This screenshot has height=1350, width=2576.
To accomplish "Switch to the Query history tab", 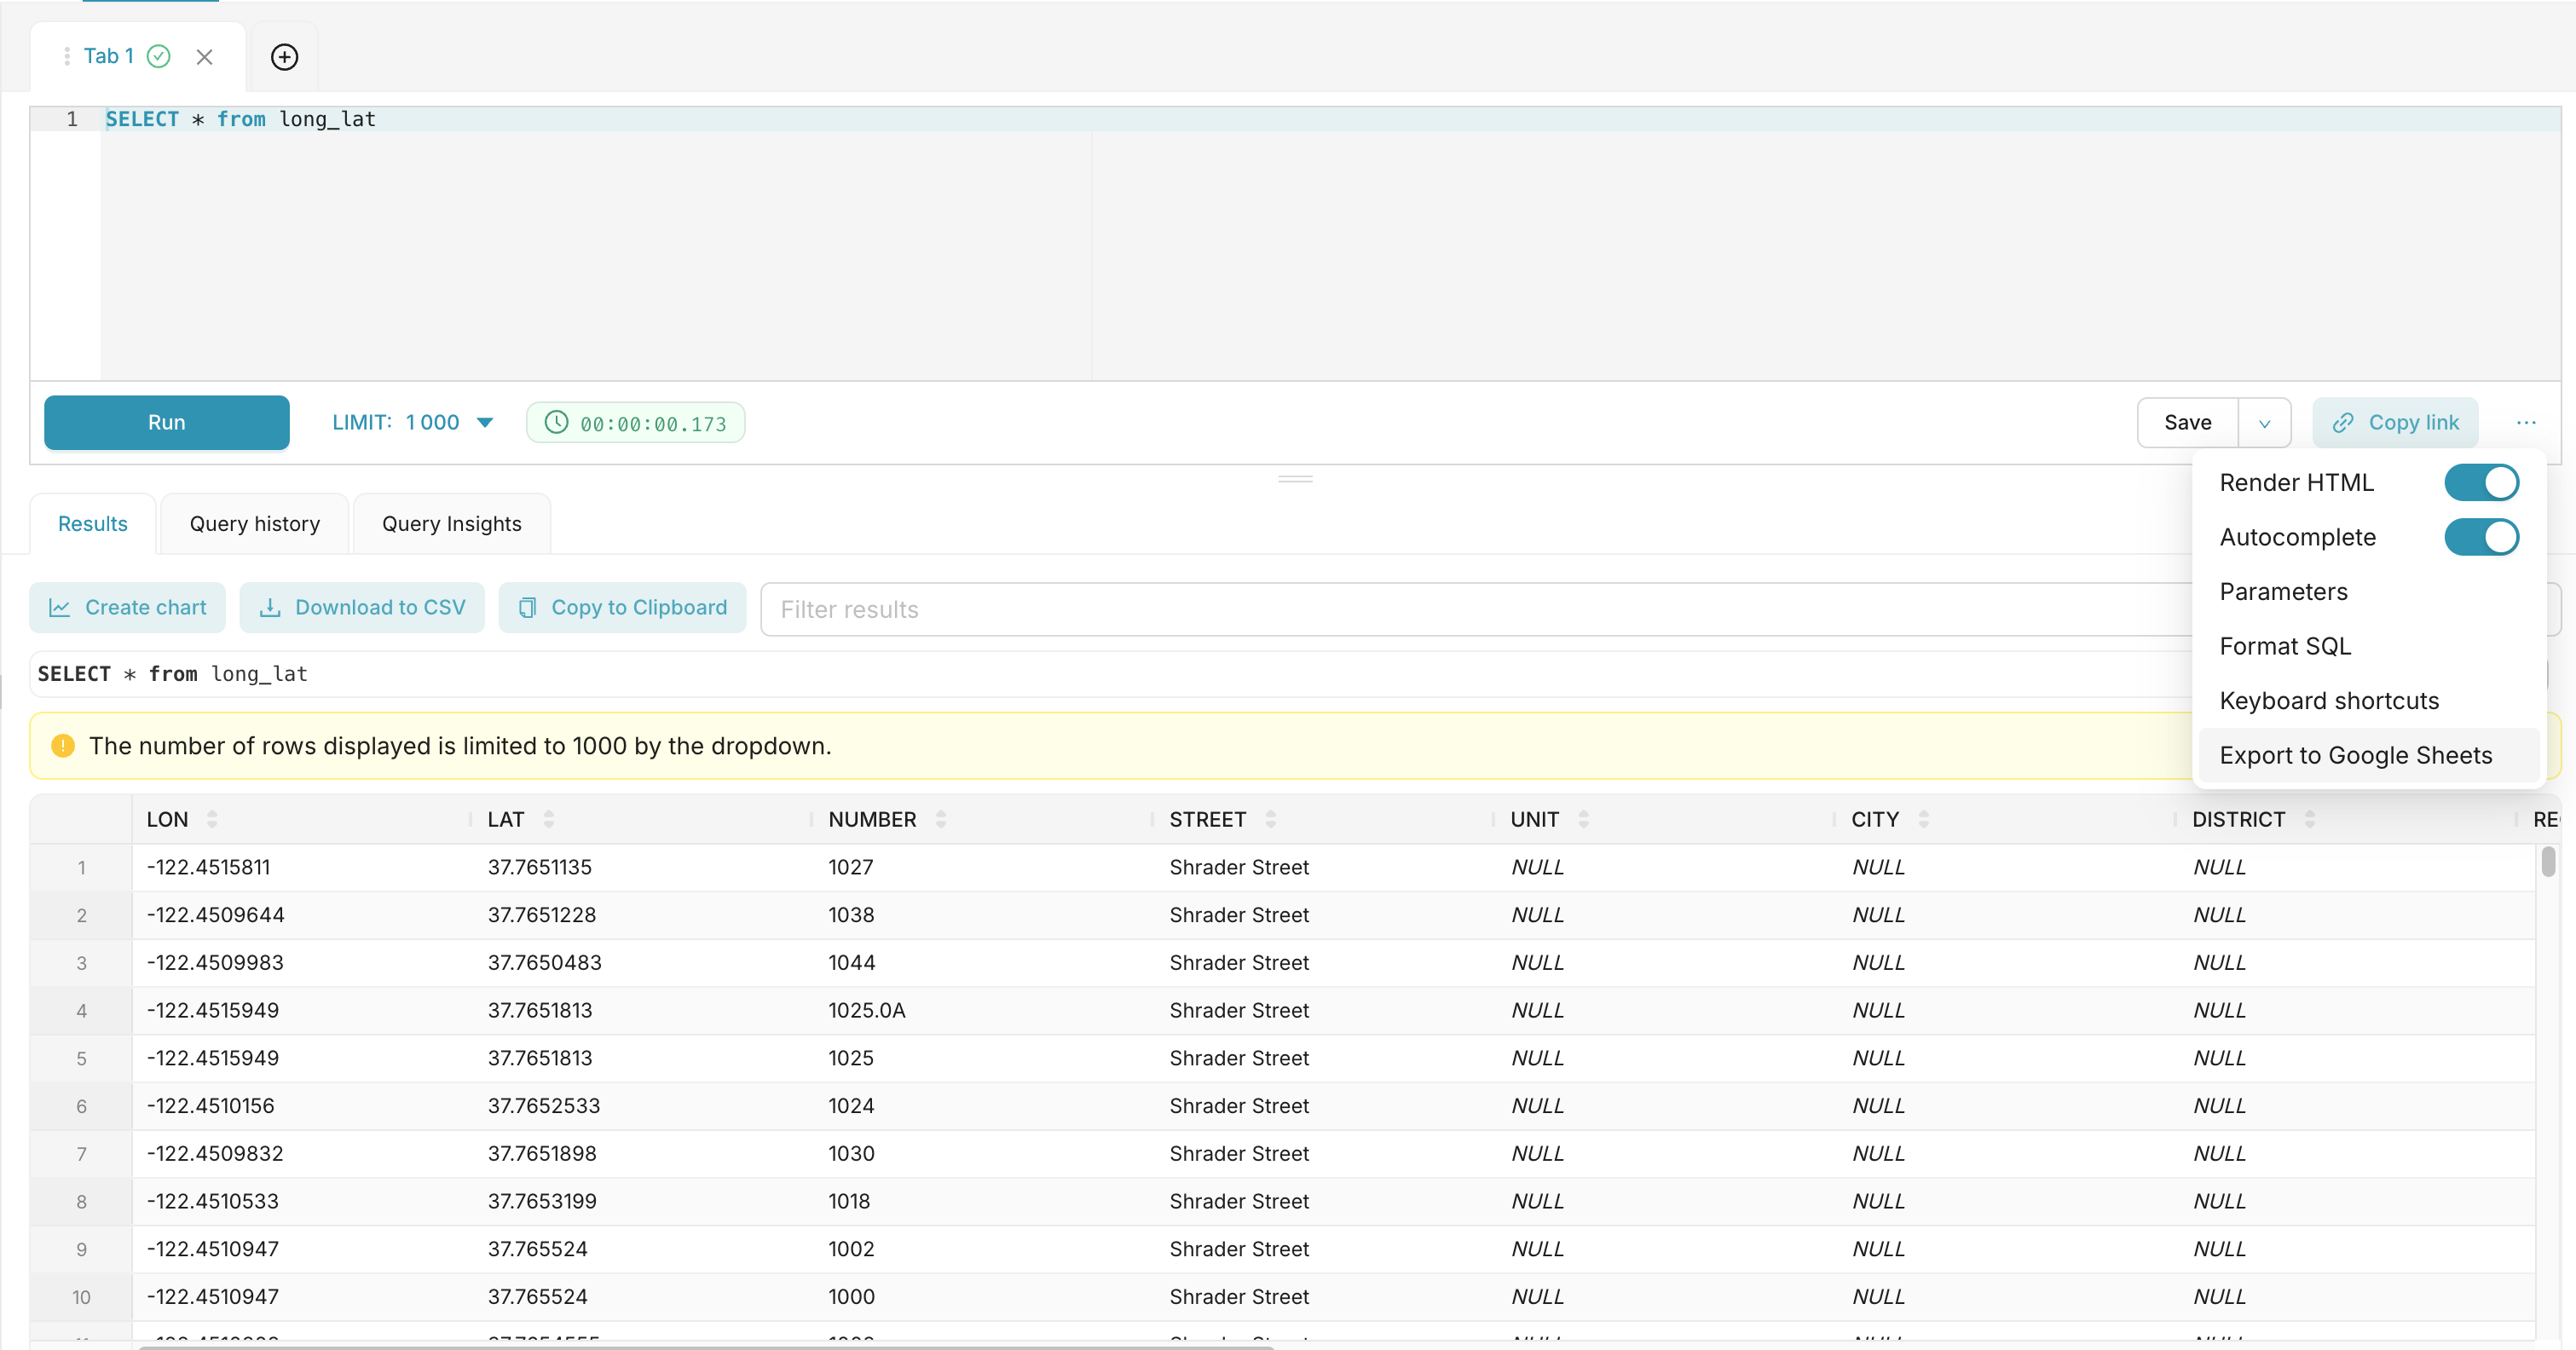I will coord(254,523).
